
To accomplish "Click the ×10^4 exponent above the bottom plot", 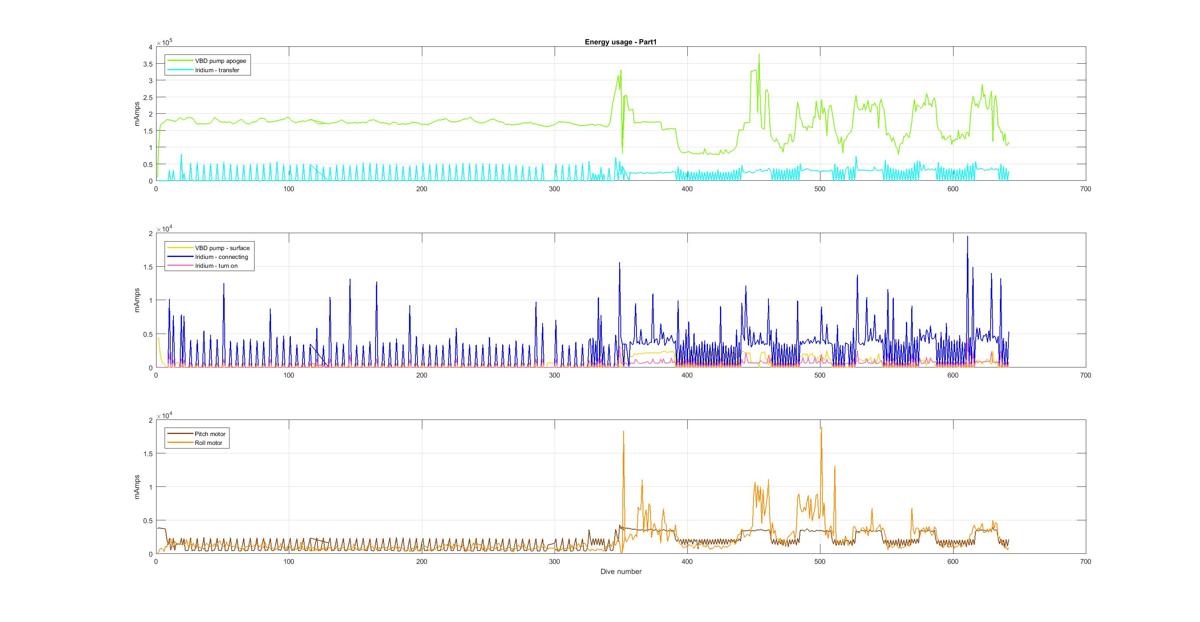I will 164,415.
